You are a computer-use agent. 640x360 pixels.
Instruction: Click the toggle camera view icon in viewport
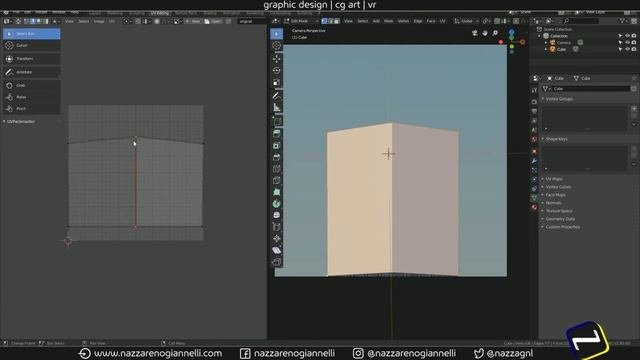(475, 33)
